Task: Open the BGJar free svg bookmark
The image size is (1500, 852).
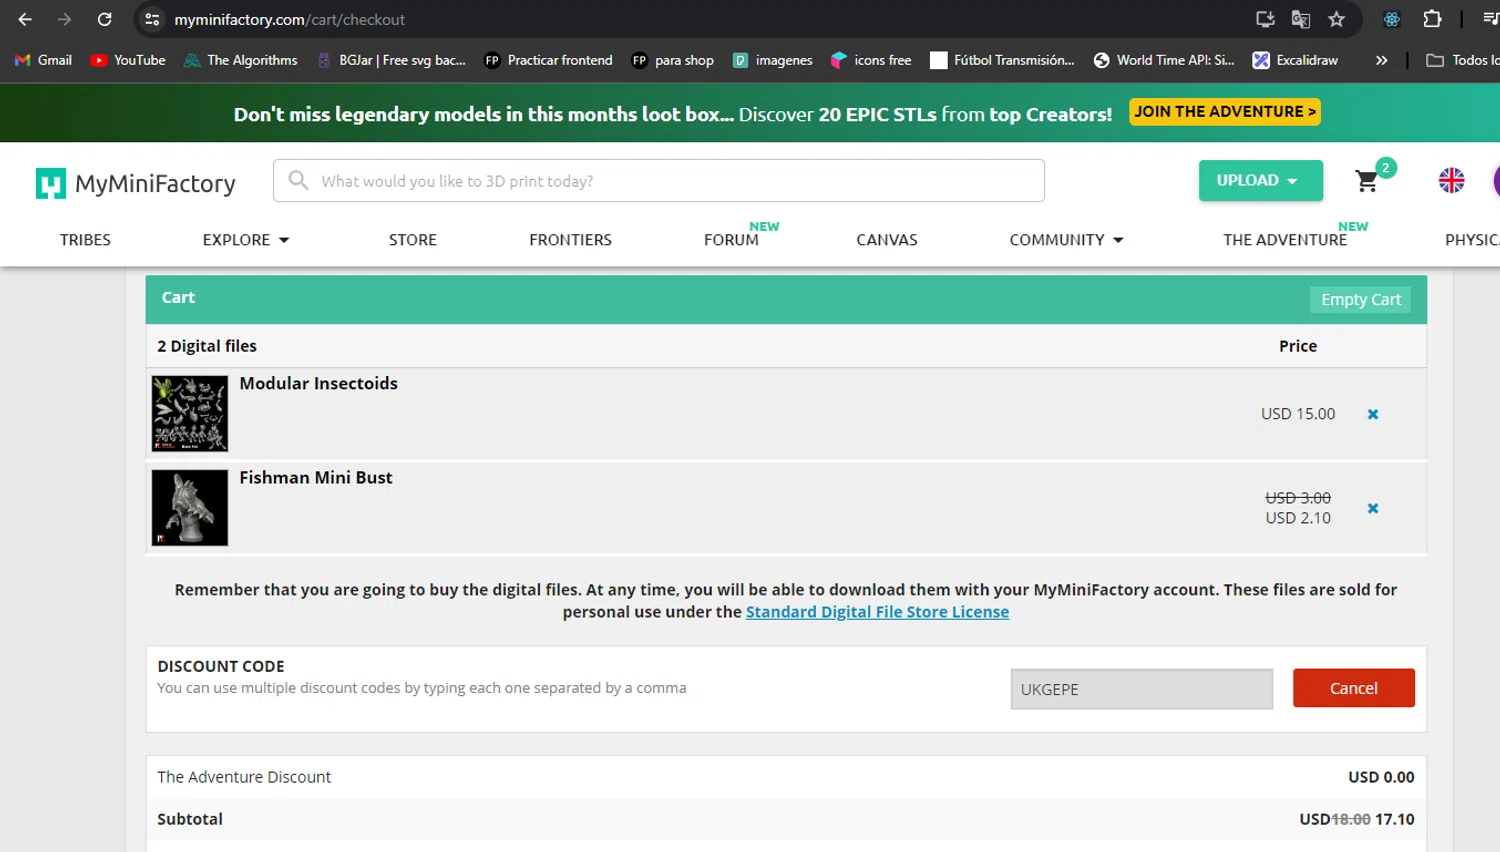Action: click(x=391, y=60)
